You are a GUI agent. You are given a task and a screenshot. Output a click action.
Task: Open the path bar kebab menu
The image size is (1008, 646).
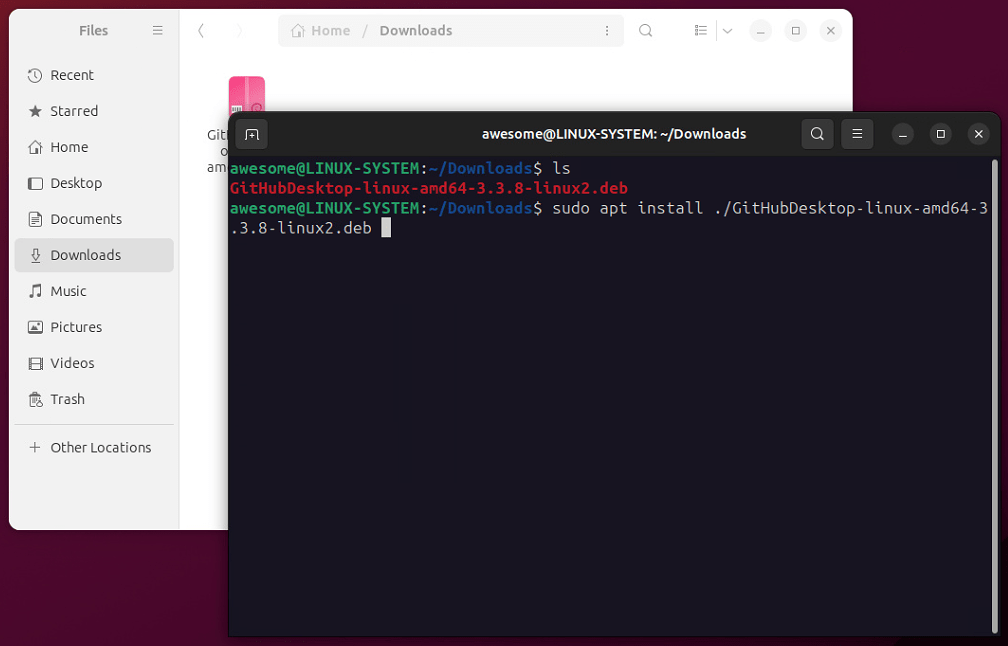(x=607, y=31)
